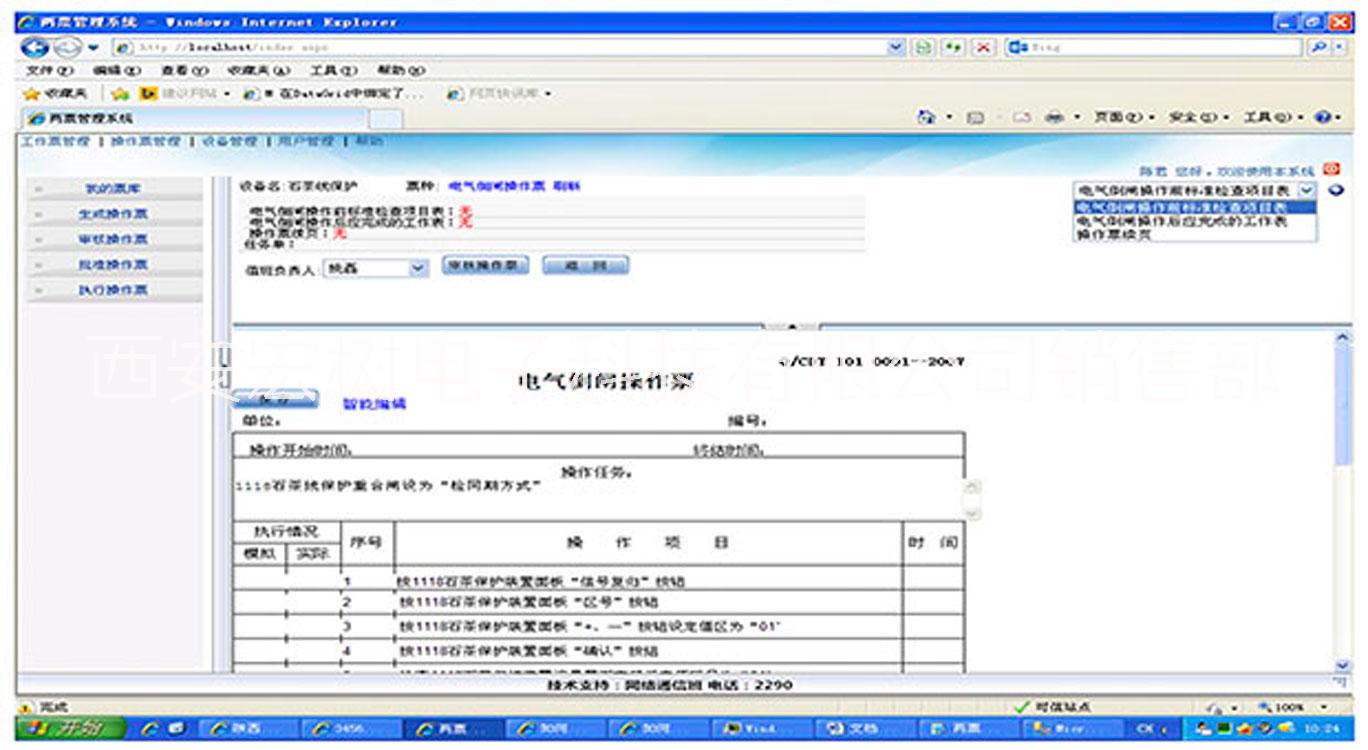Click the zoom level 100% control in status bar
The width and height of the screenshot is (1368, 750).
pos(1294,707)
